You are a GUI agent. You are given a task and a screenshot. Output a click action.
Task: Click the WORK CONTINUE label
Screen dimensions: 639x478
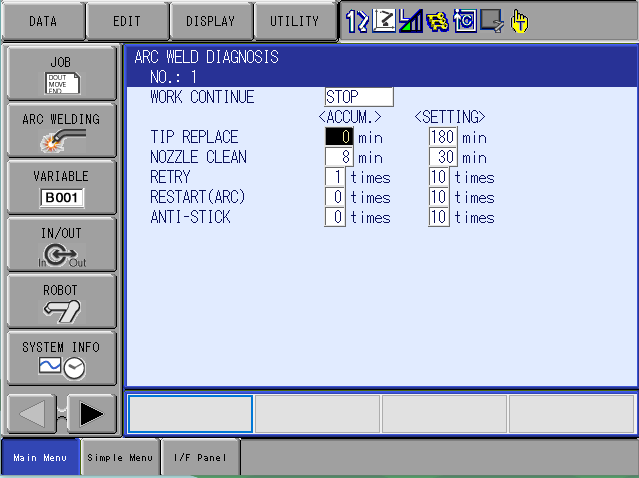pos(203,97)
